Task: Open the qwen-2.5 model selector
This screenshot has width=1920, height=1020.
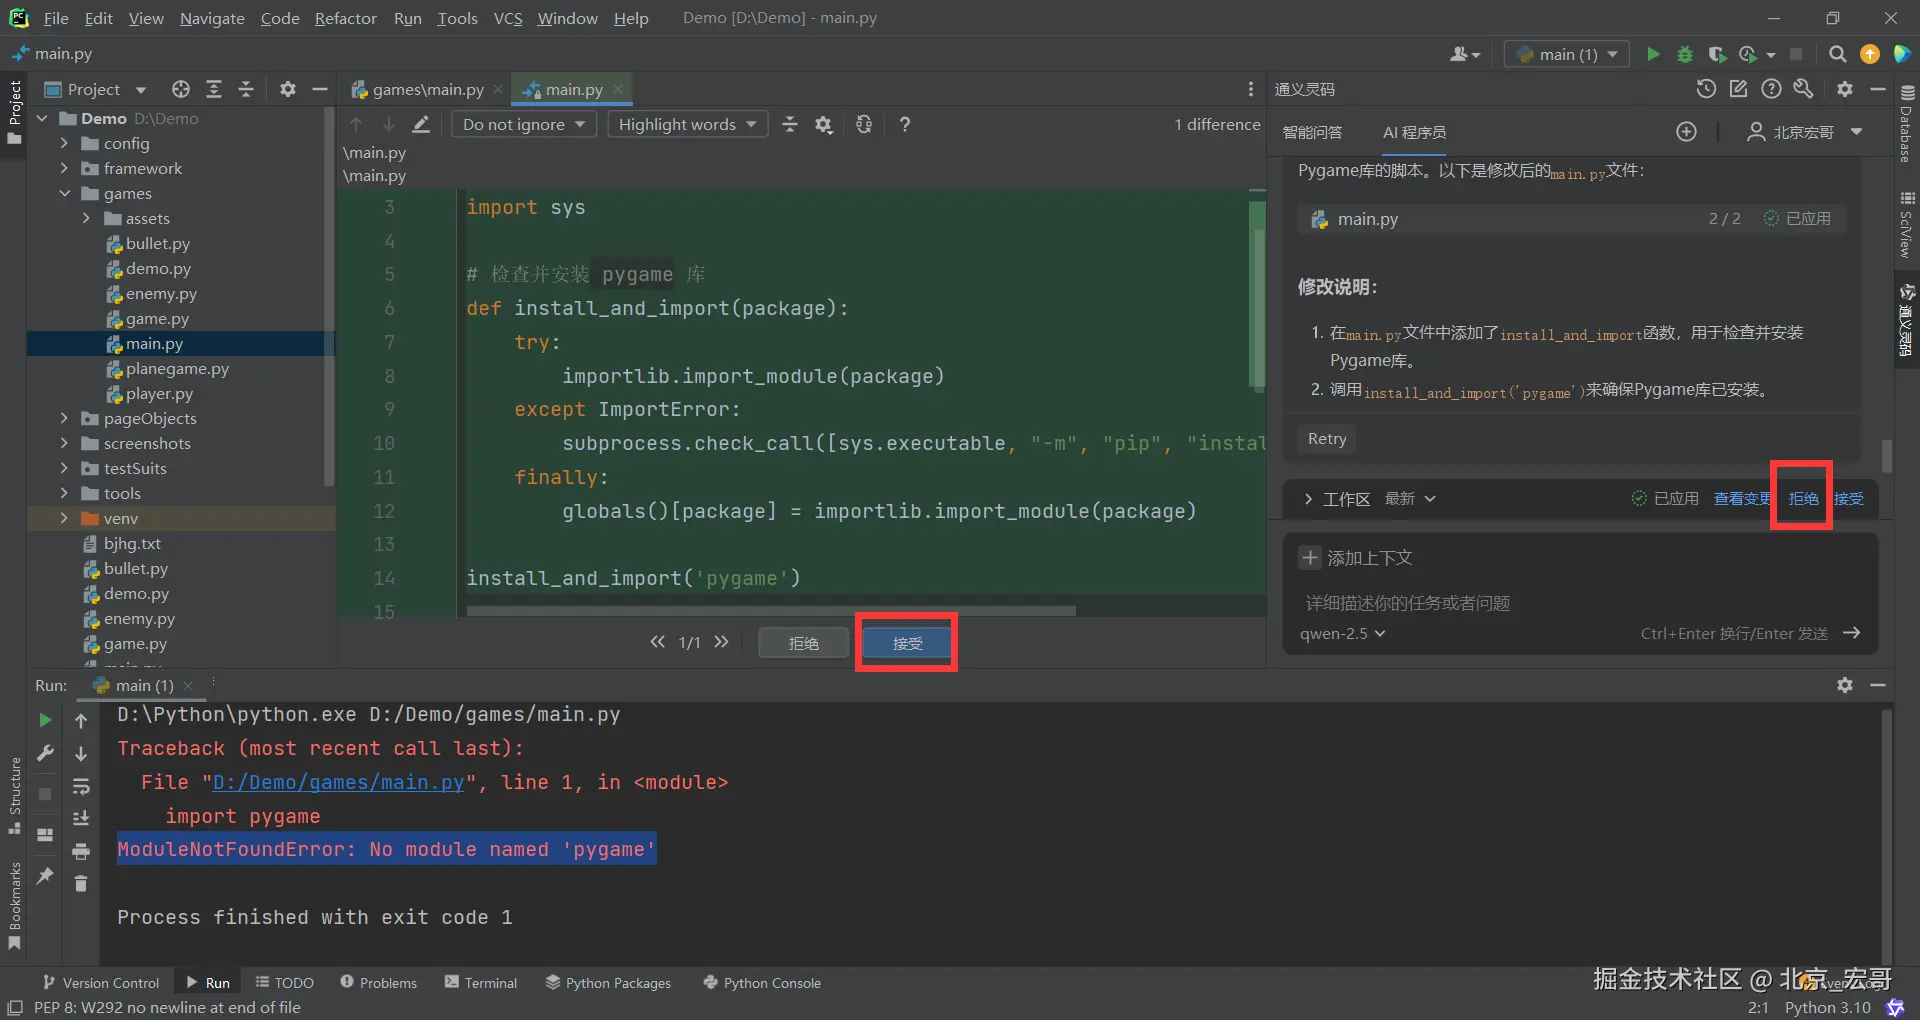Action: pos(1342,633)
